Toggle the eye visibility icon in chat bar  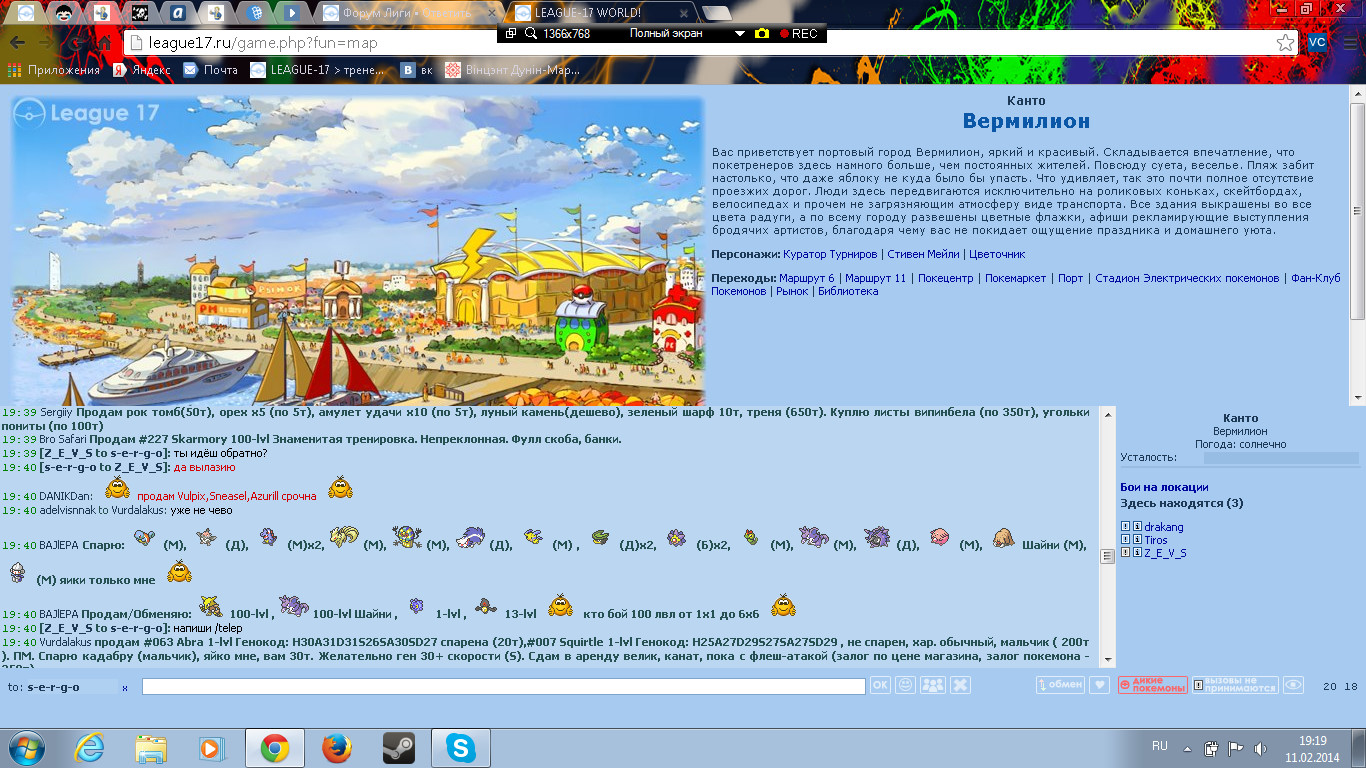click(x=1294, y=685)
